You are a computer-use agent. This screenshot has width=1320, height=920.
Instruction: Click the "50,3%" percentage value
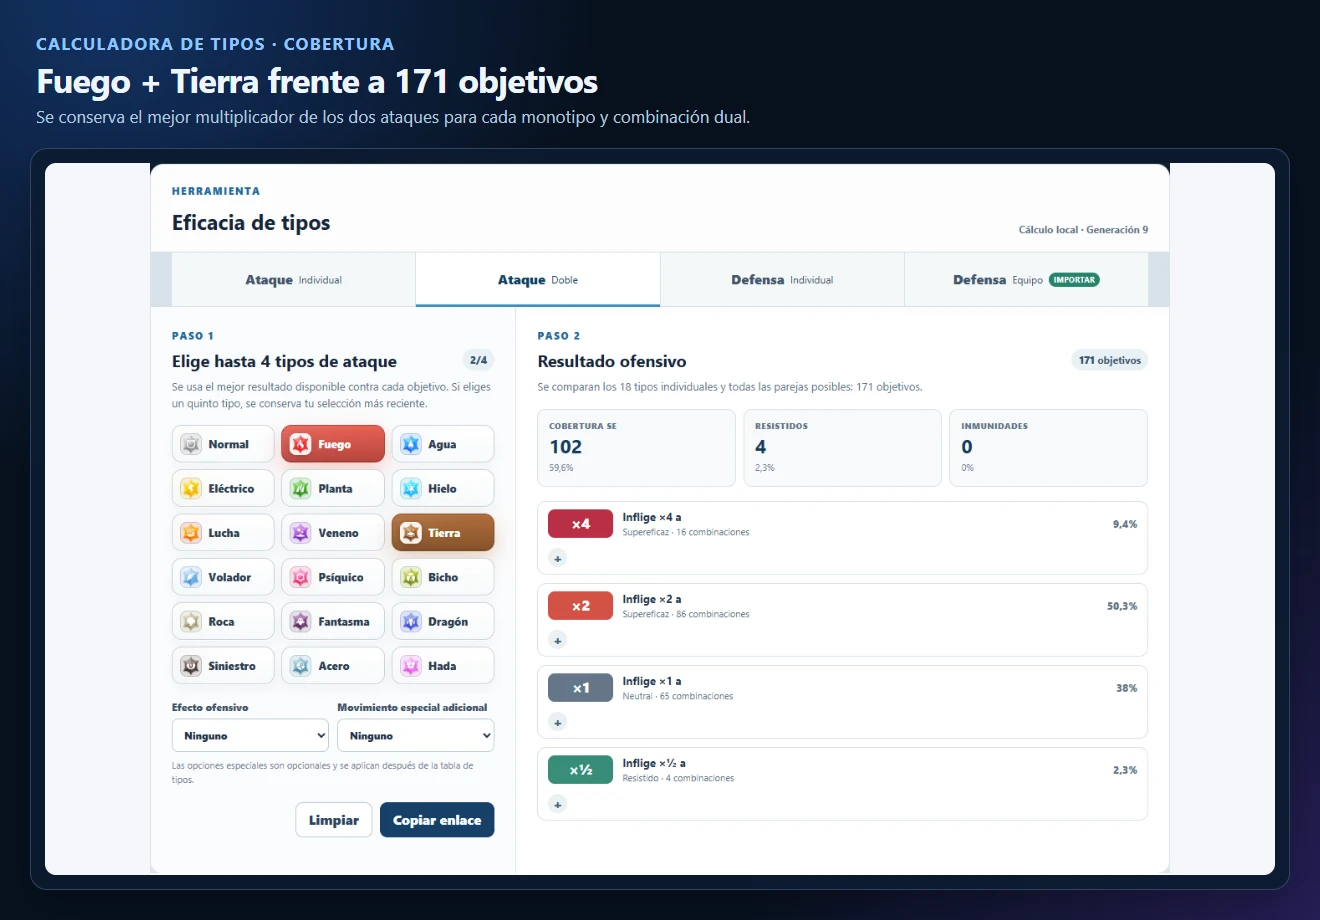pyautogui.click(x=1122, y=606)
